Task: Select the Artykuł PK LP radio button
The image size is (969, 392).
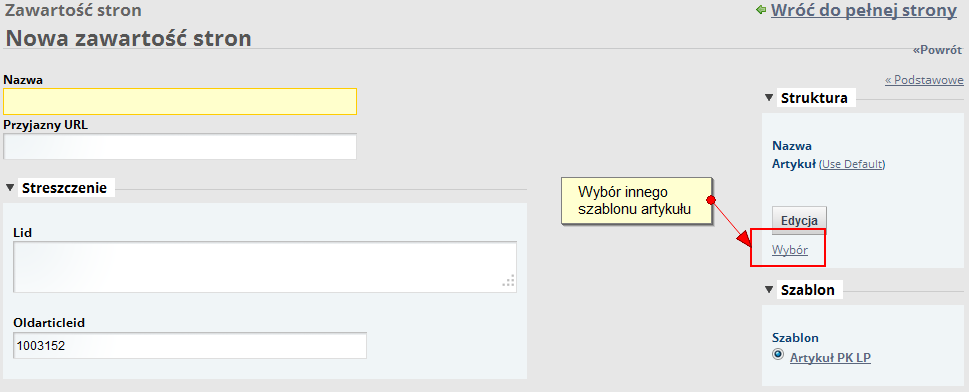Action: point(778,355)
